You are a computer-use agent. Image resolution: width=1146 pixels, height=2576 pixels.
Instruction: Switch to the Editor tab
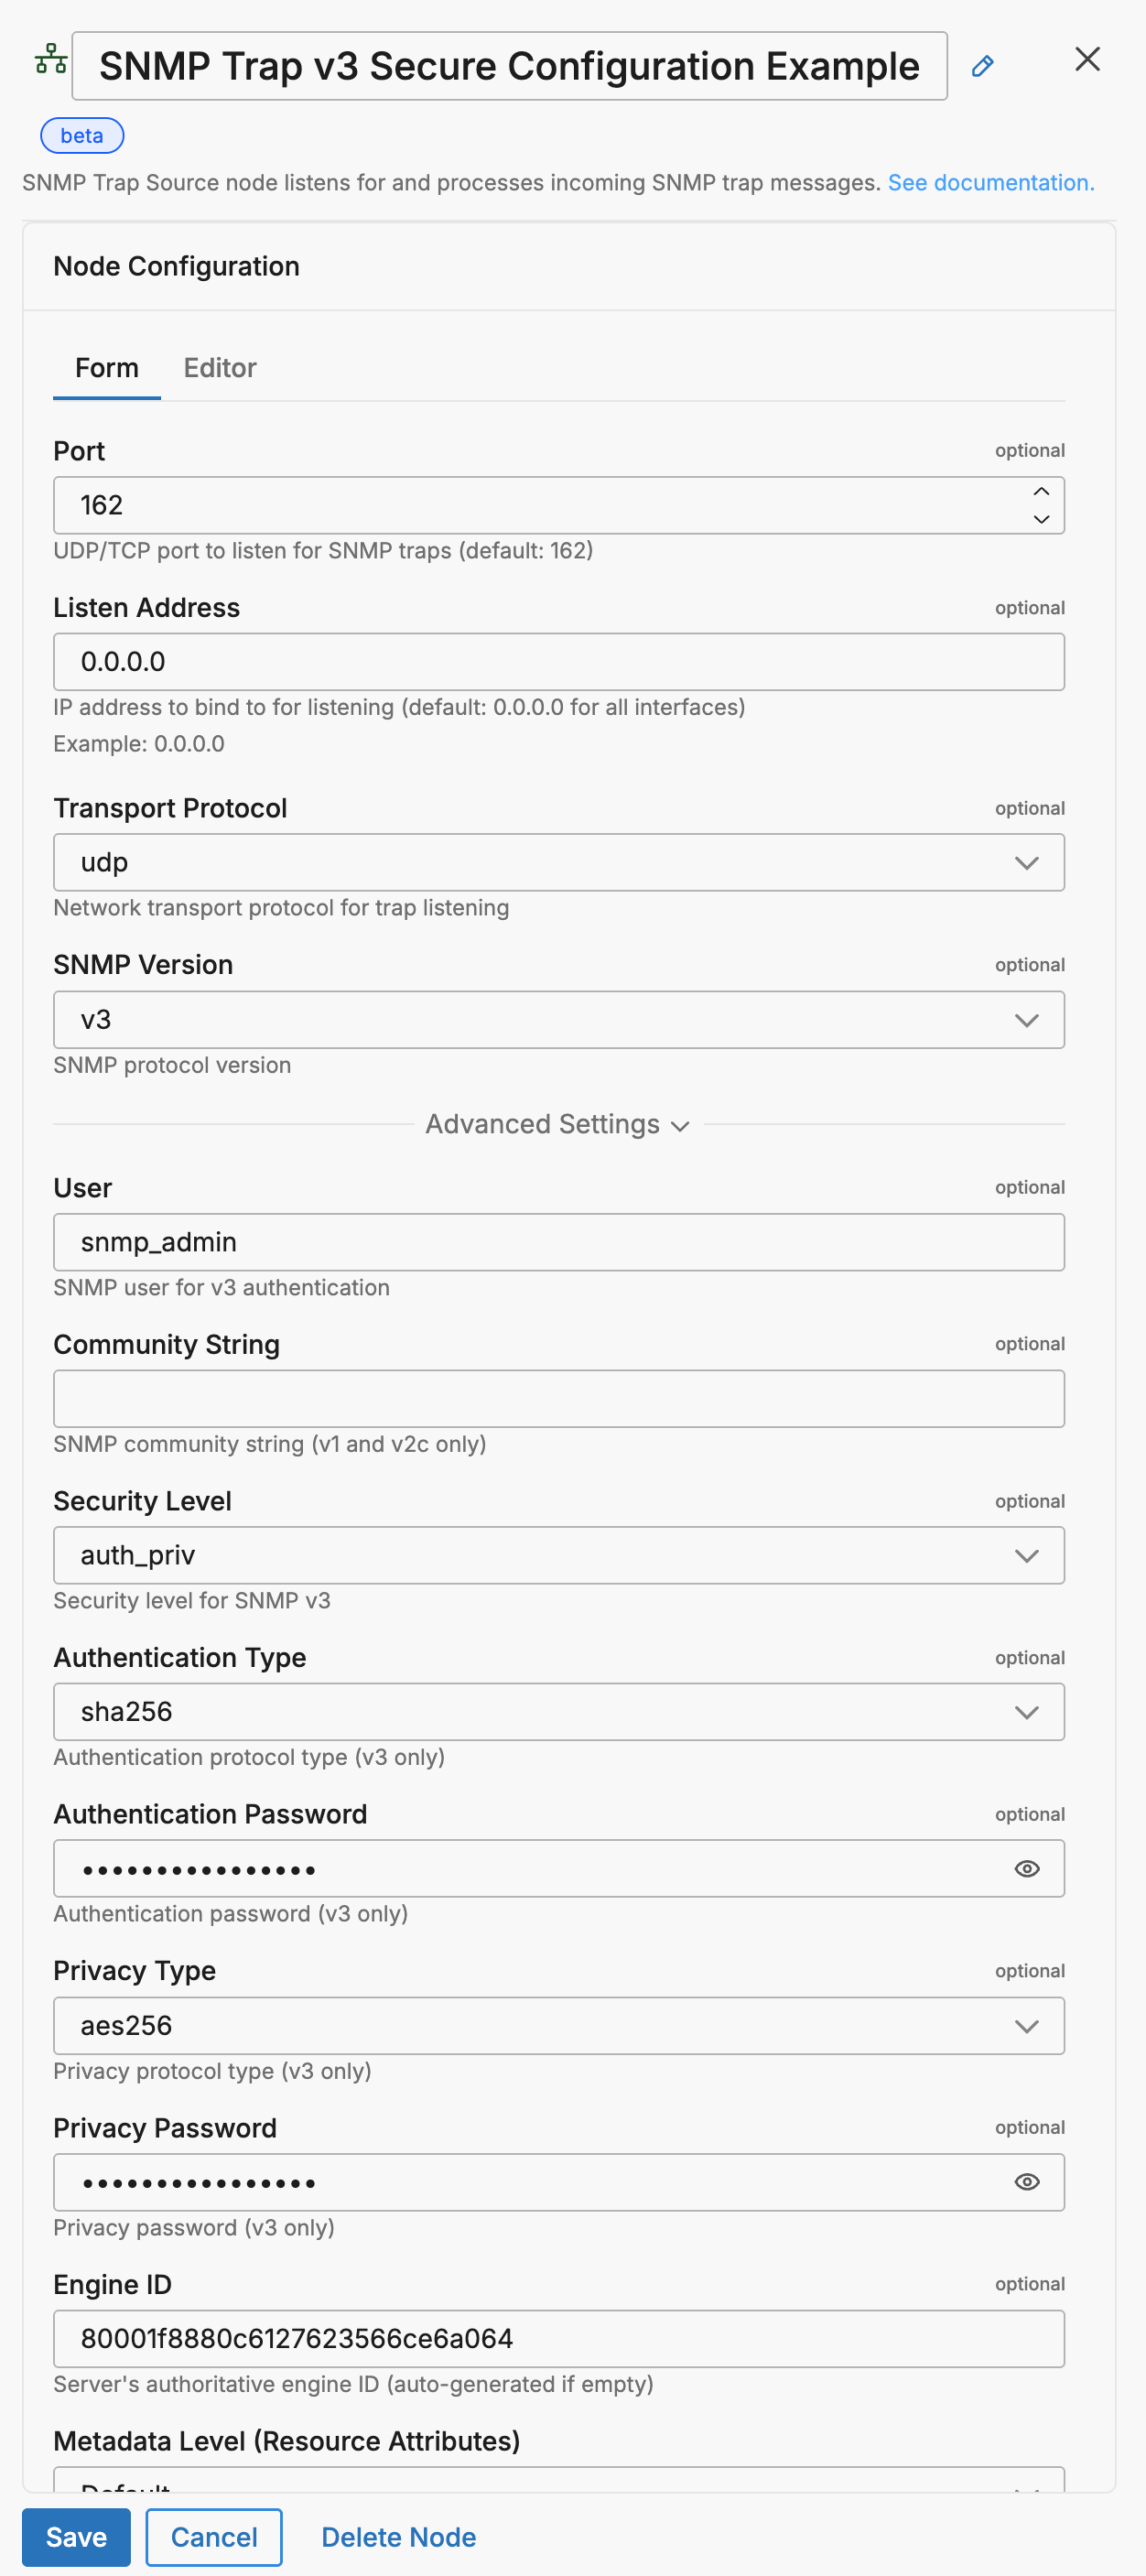220,368
